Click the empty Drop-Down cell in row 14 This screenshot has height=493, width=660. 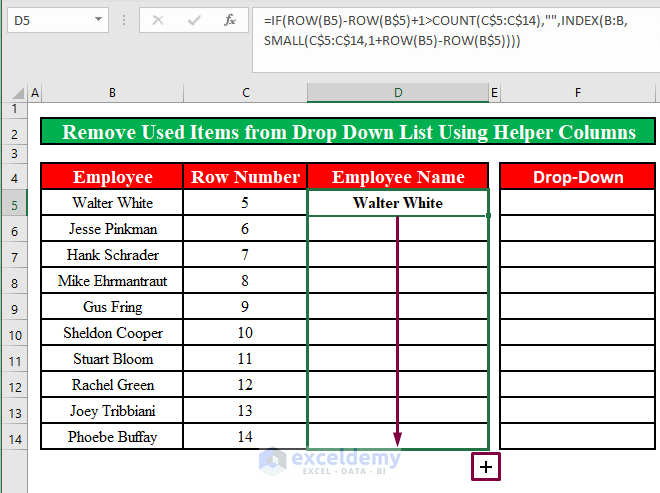click(x=578, y=437)
